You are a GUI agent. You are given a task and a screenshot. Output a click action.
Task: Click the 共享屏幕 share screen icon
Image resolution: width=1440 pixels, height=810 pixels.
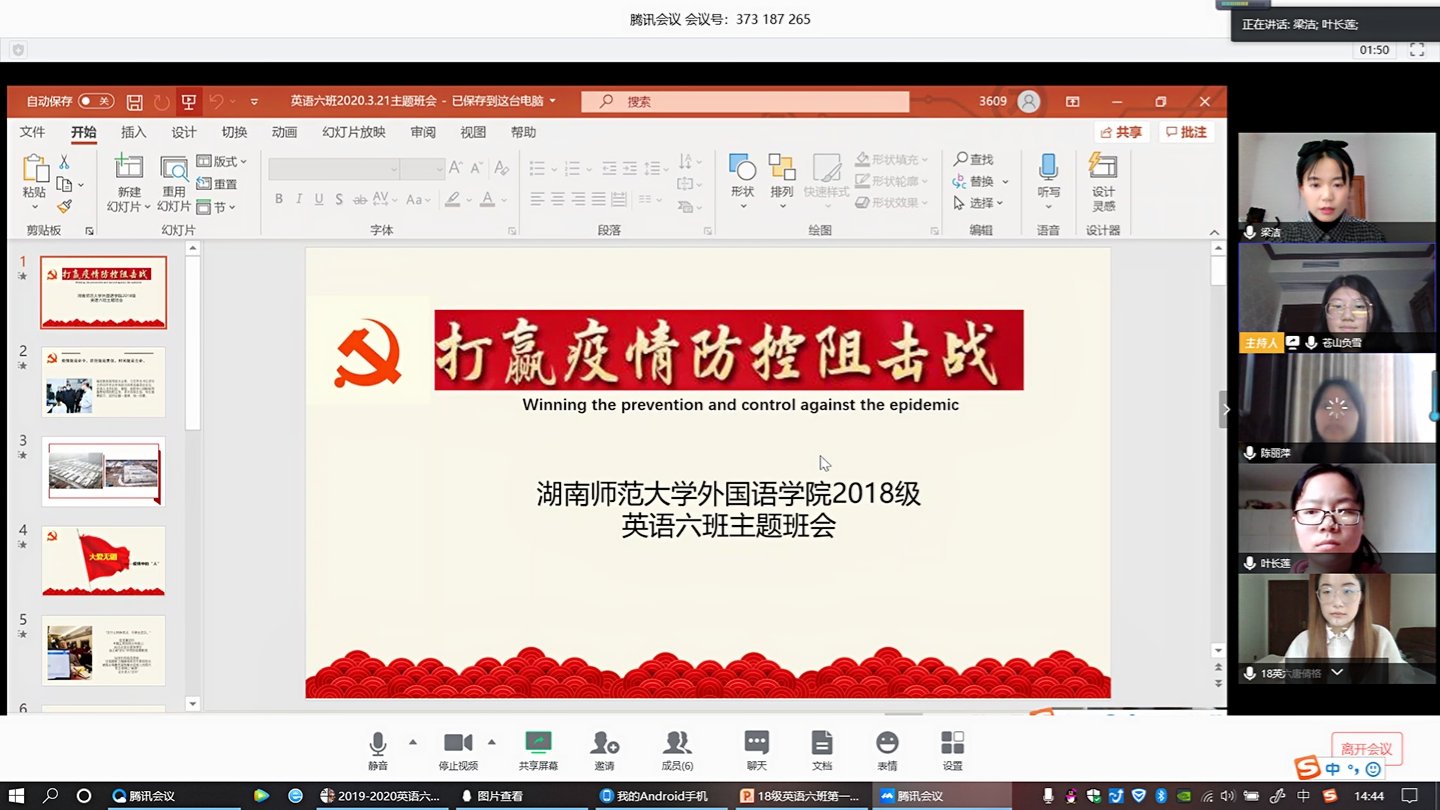point(538,743)
